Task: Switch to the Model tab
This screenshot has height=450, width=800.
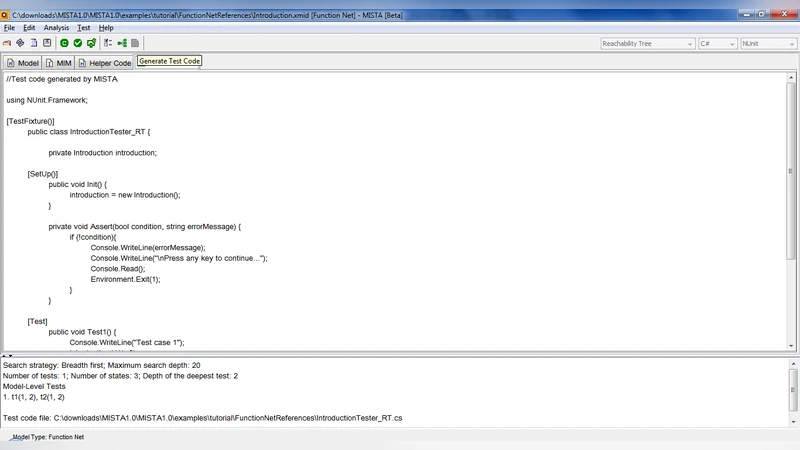Action: tap(22, 63)
